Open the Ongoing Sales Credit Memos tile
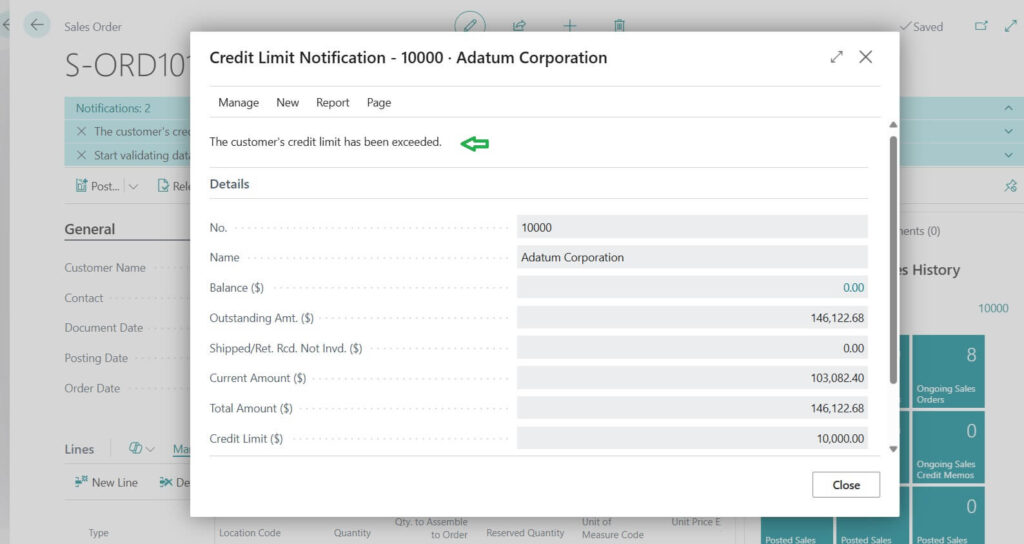This screenshot has width=1024, height=544. [948, 447]
